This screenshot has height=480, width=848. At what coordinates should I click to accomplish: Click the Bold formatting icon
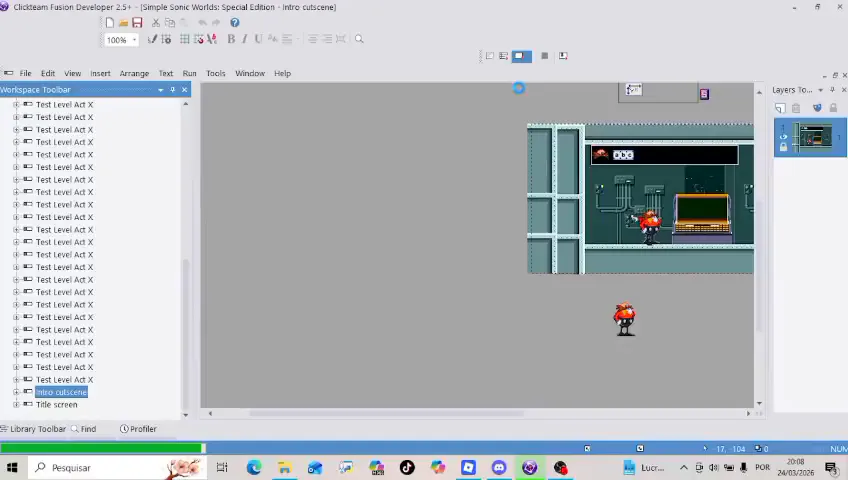(231, 39)
